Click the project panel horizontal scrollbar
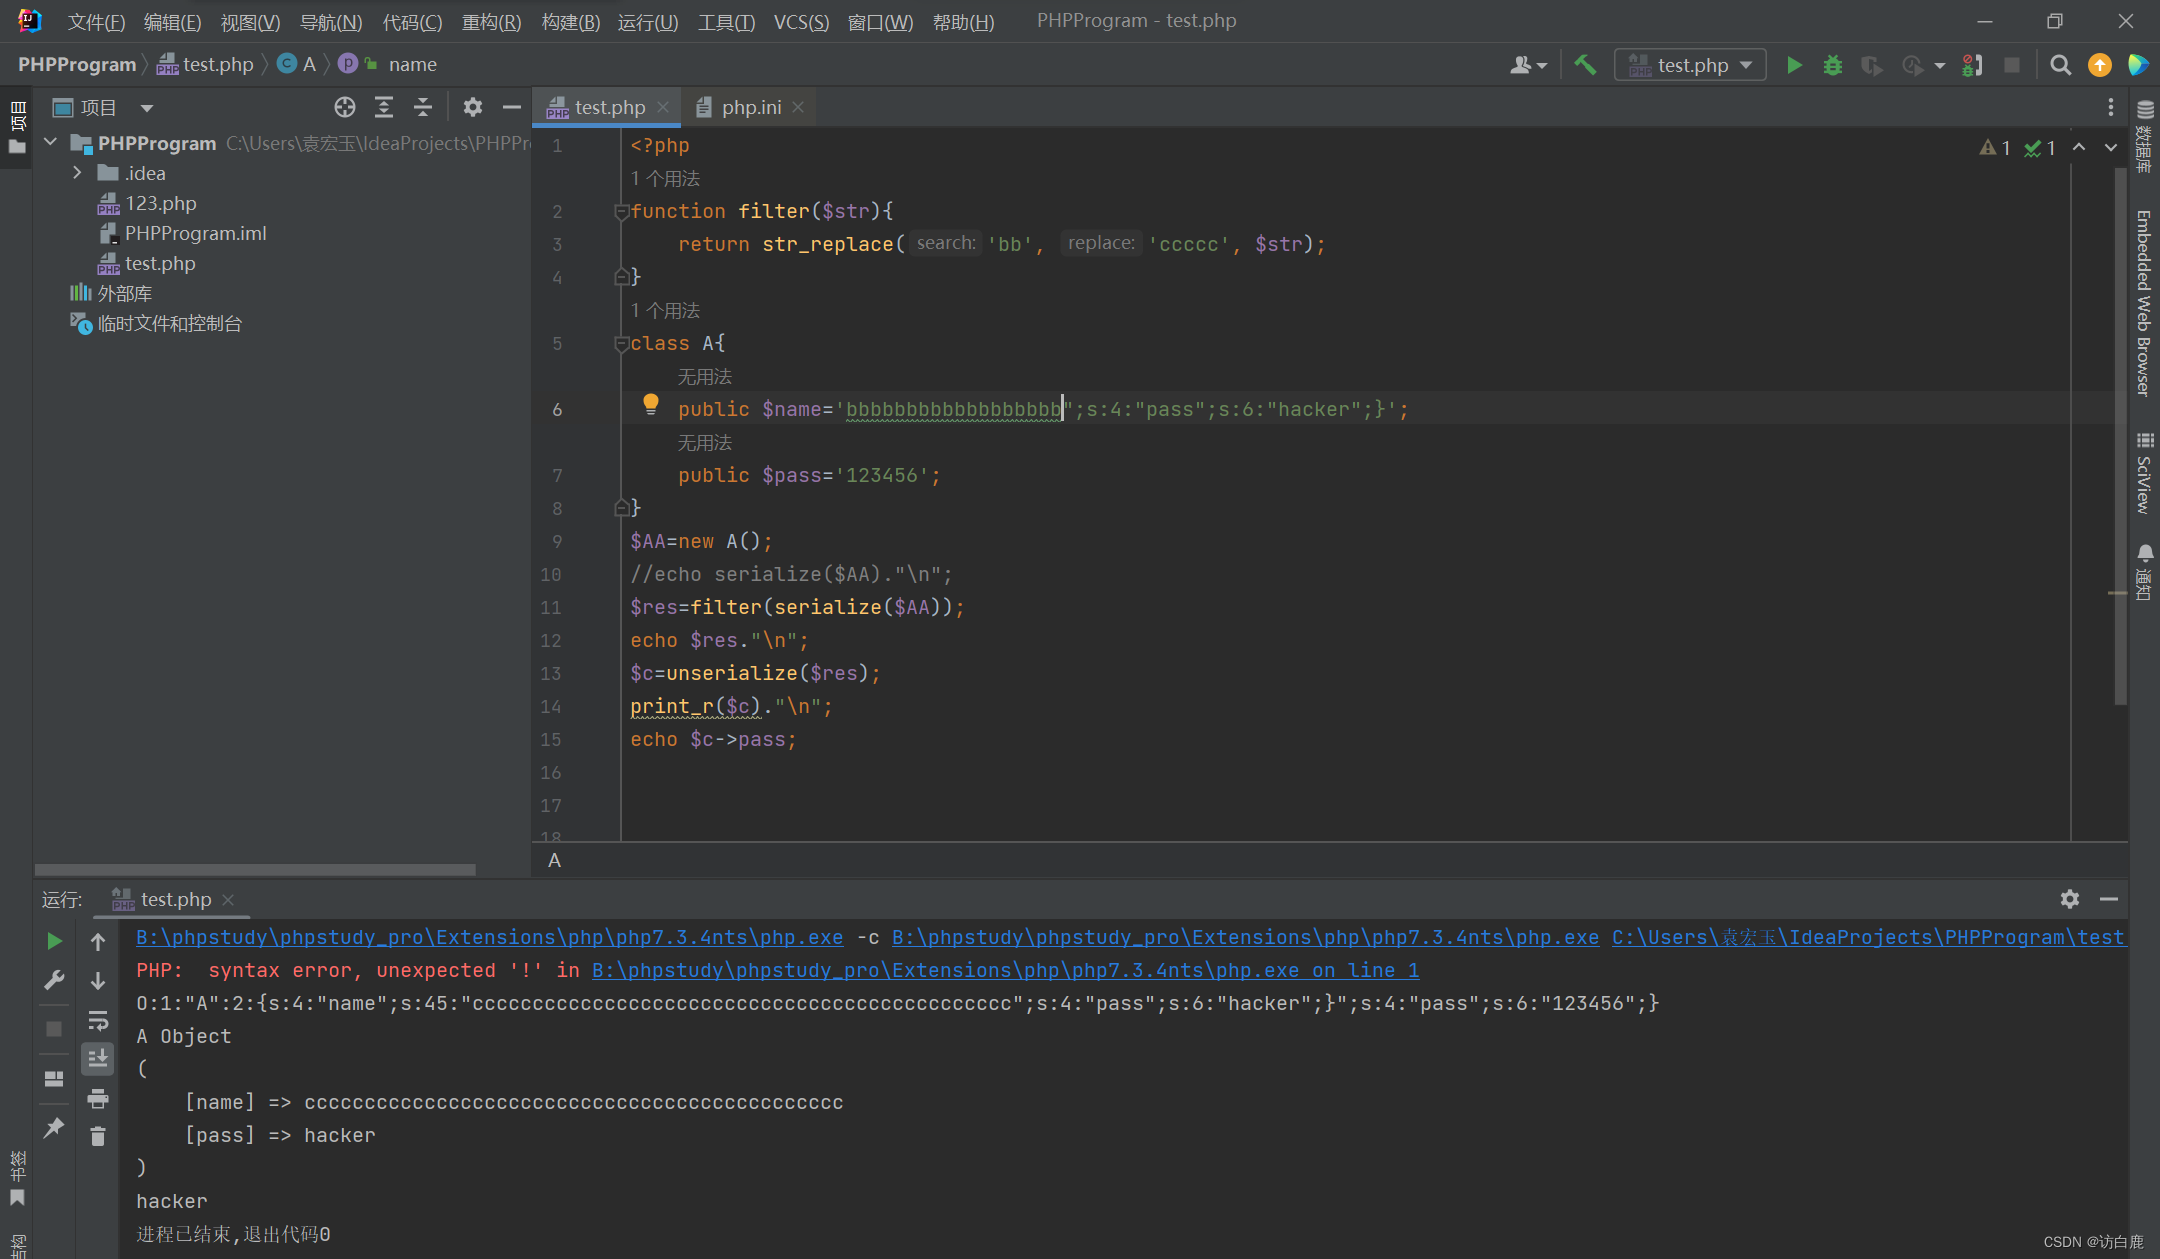 255,869
